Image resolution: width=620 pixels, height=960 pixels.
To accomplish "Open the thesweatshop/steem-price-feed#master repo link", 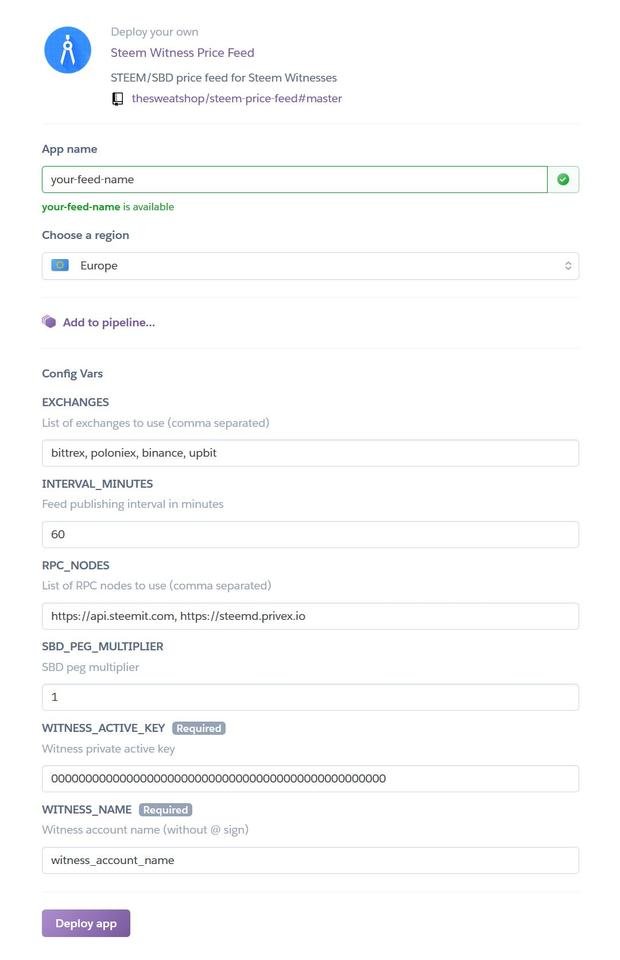I will 237,99.
